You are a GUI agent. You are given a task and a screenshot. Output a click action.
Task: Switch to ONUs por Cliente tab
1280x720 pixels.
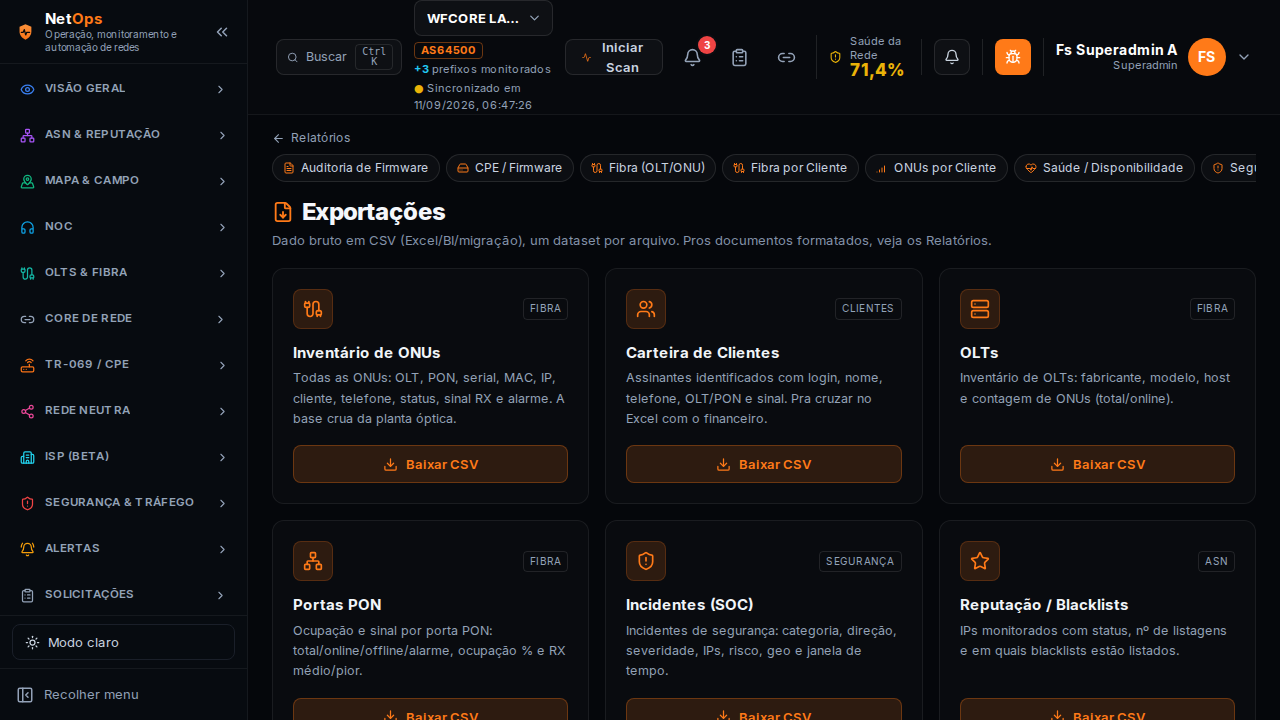[x=936, y=168]
